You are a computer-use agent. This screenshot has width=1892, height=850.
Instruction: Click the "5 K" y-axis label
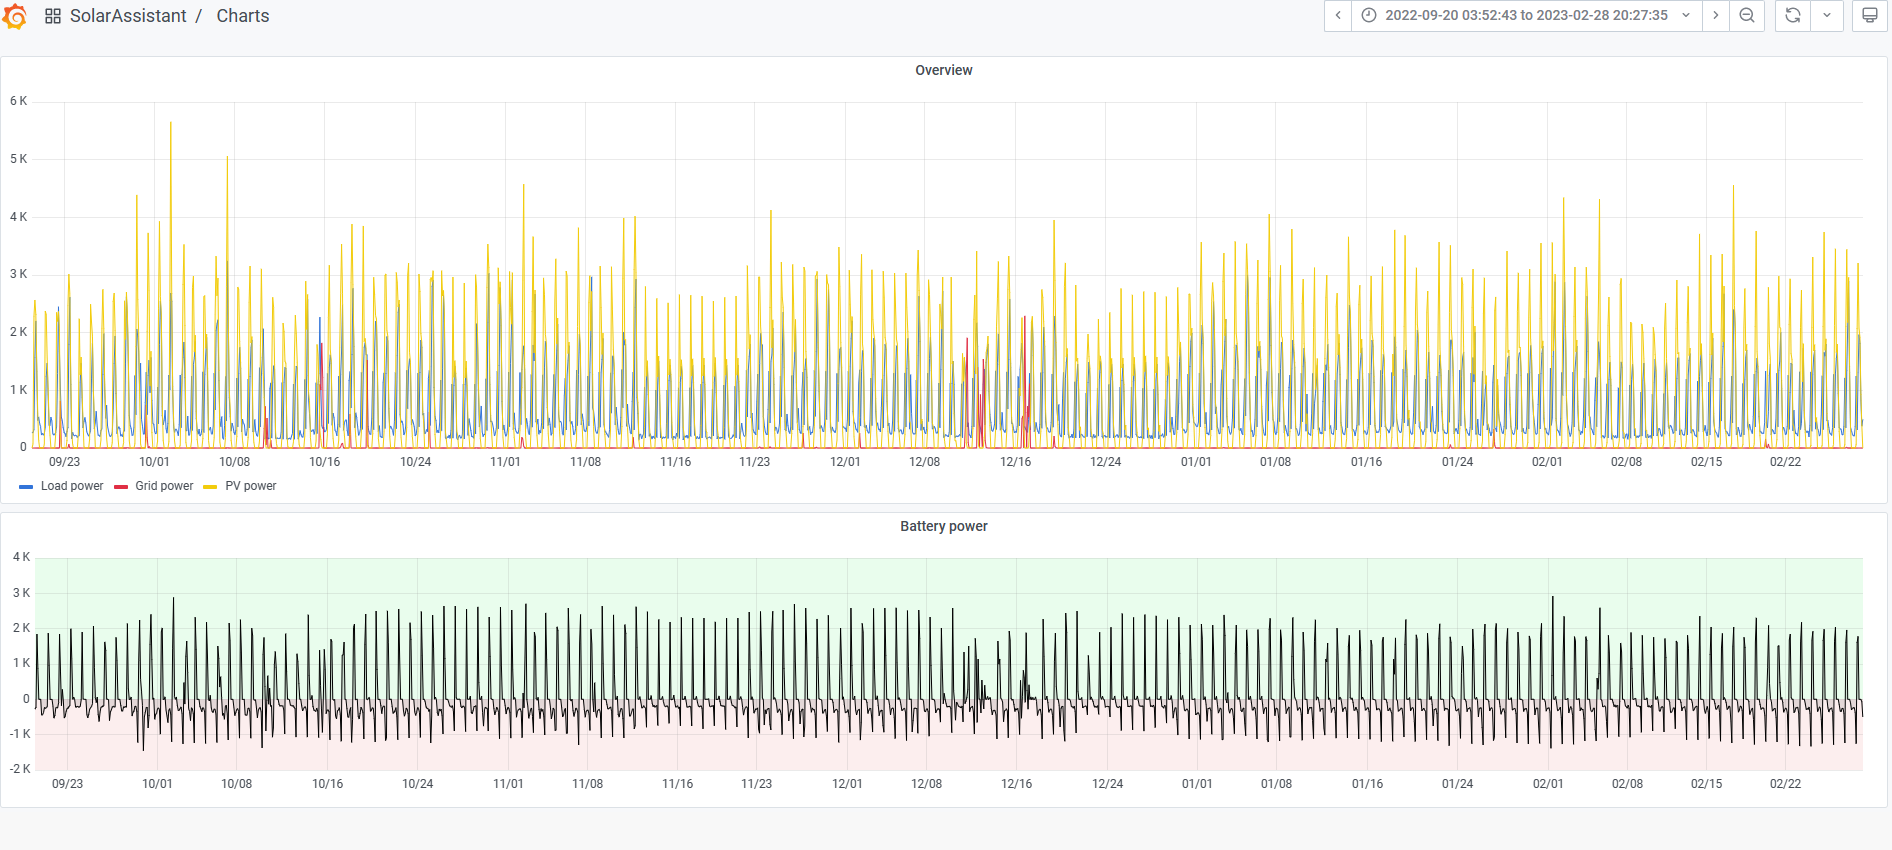click(19, 159)
